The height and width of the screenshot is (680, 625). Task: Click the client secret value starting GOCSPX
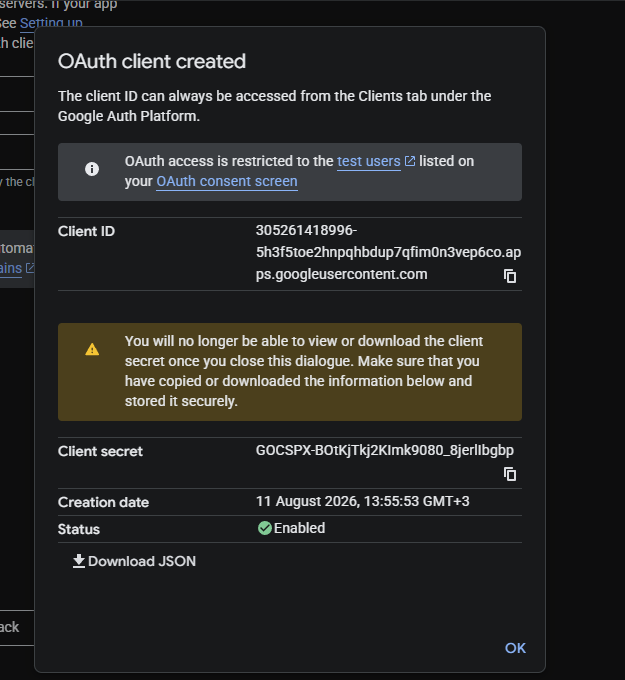click(x=385, y=450)
